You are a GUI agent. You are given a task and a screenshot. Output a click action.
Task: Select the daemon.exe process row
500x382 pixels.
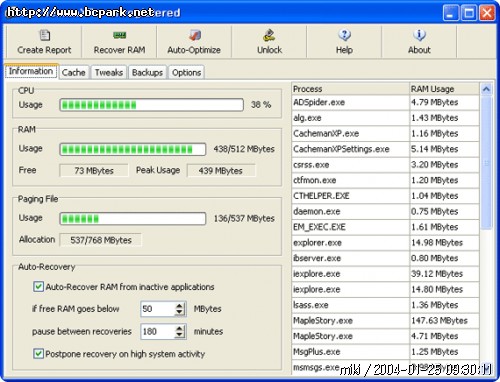click(x=385, y=212)
